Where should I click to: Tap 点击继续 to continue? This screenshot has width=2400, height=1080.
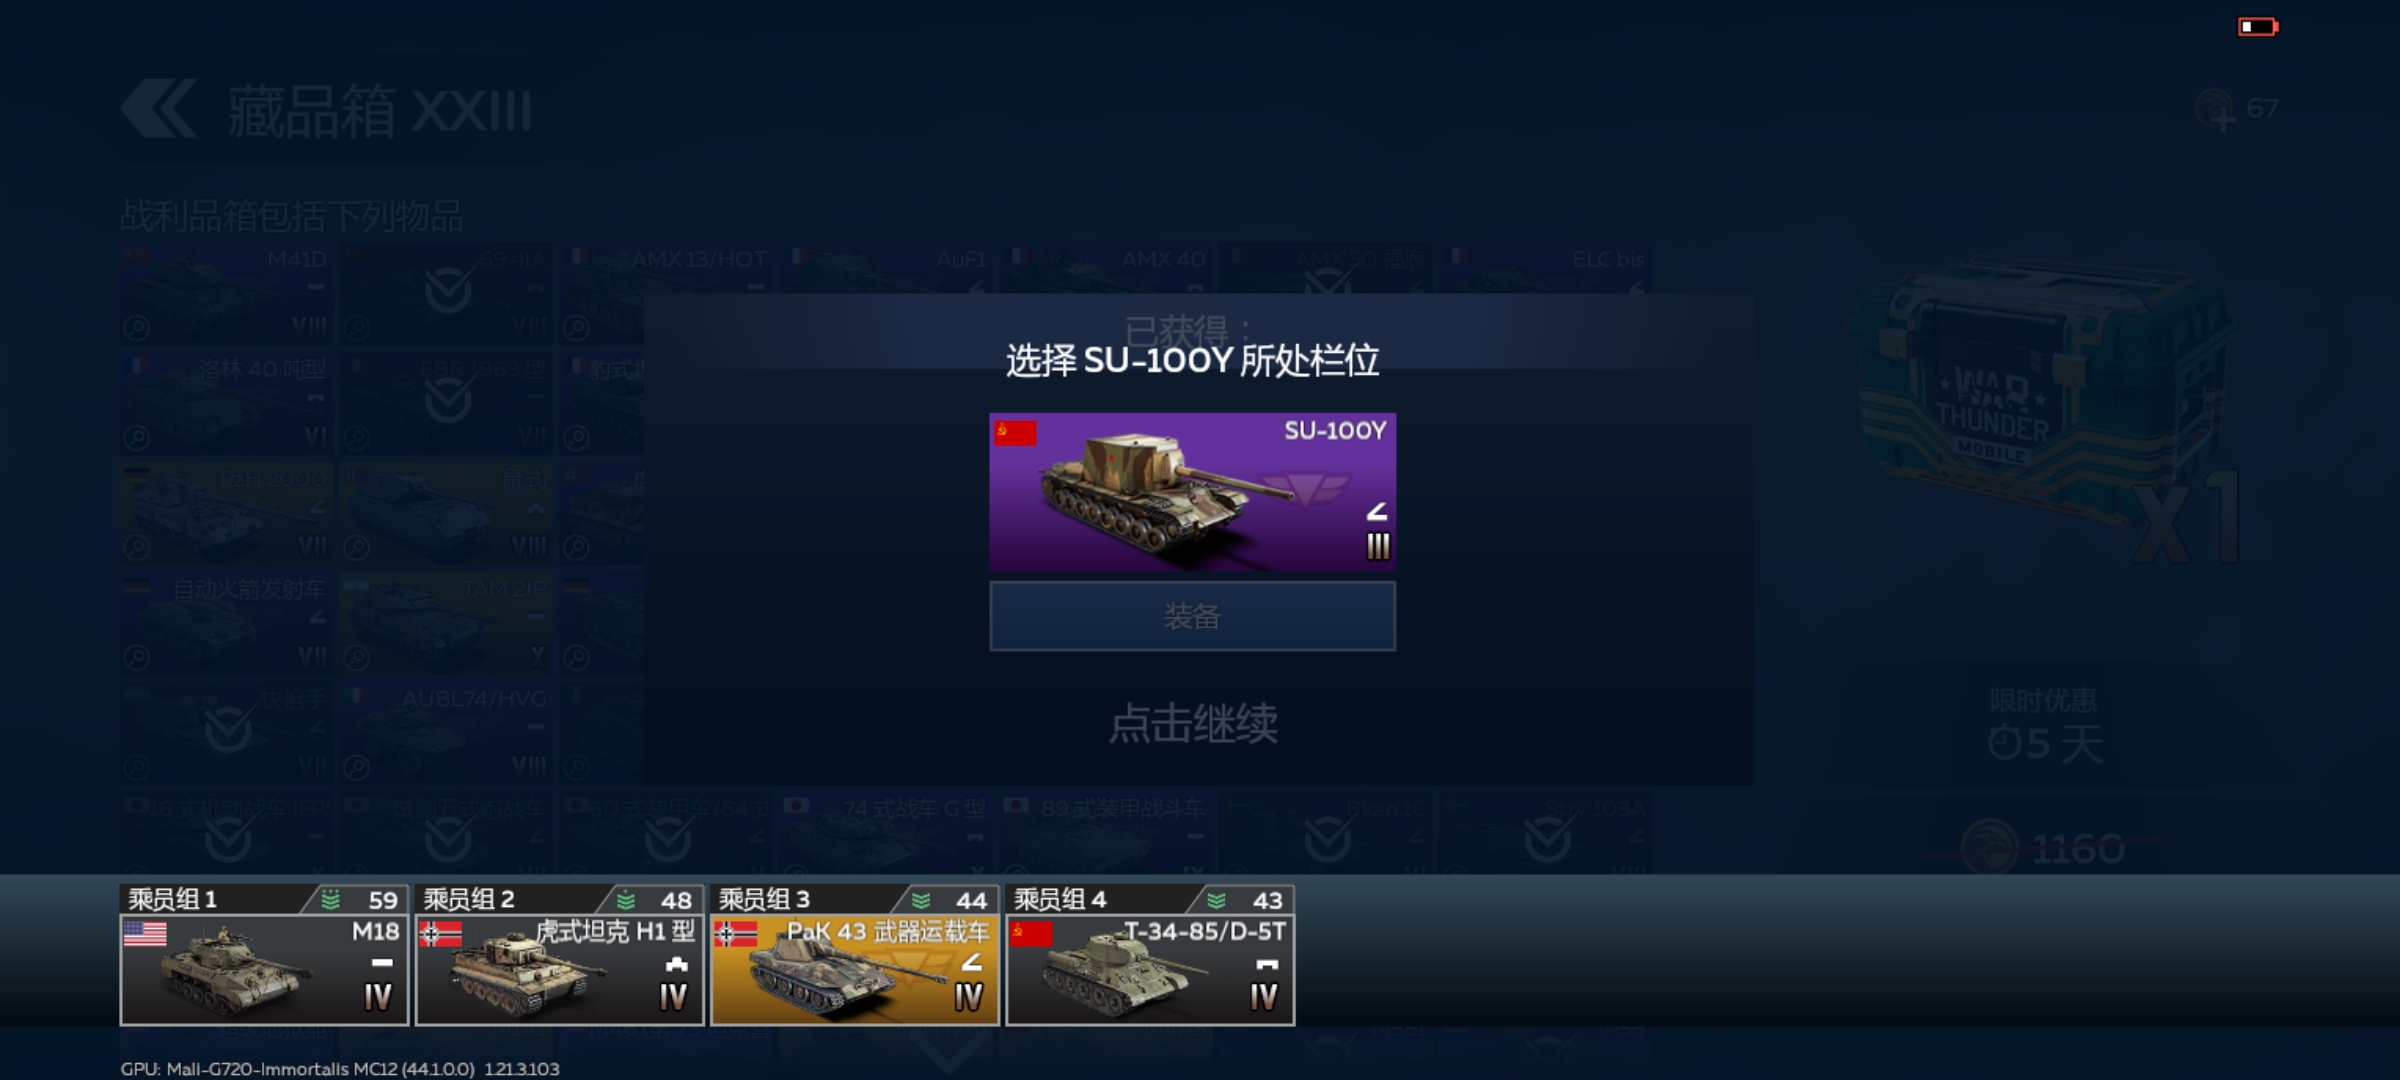click(x=1193, y=723)
